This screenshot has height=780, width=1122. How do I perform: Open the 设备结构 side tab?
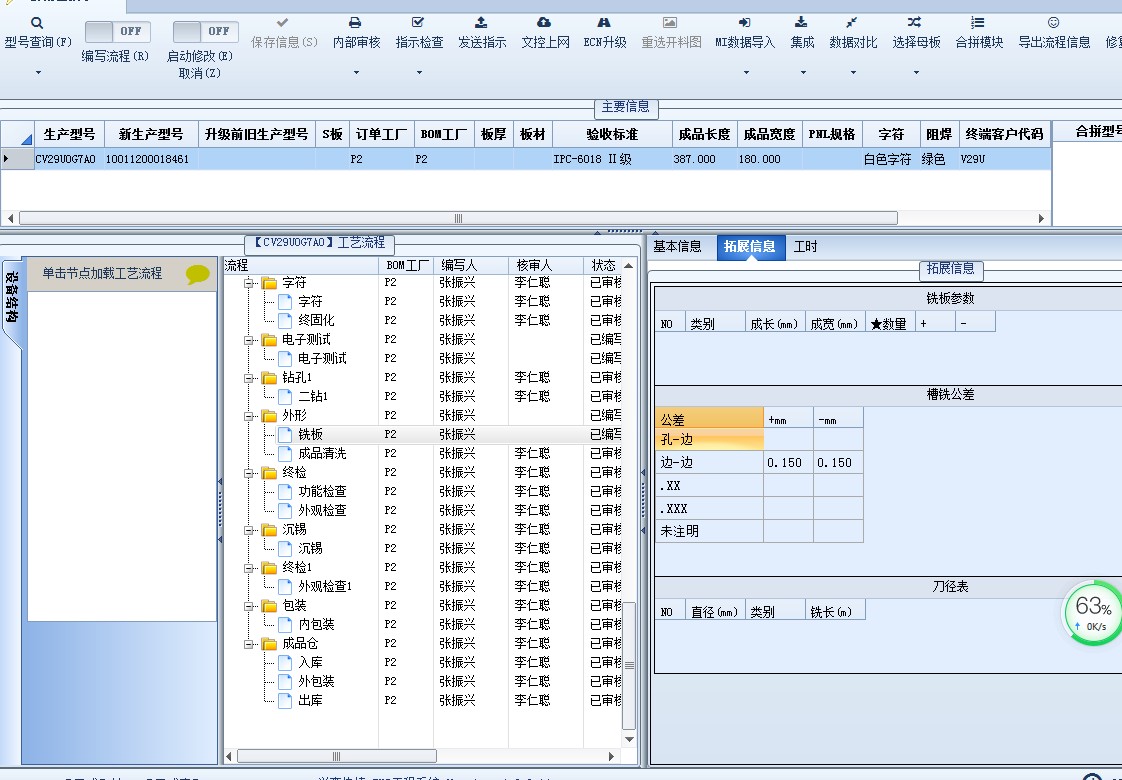coord(12,297)
